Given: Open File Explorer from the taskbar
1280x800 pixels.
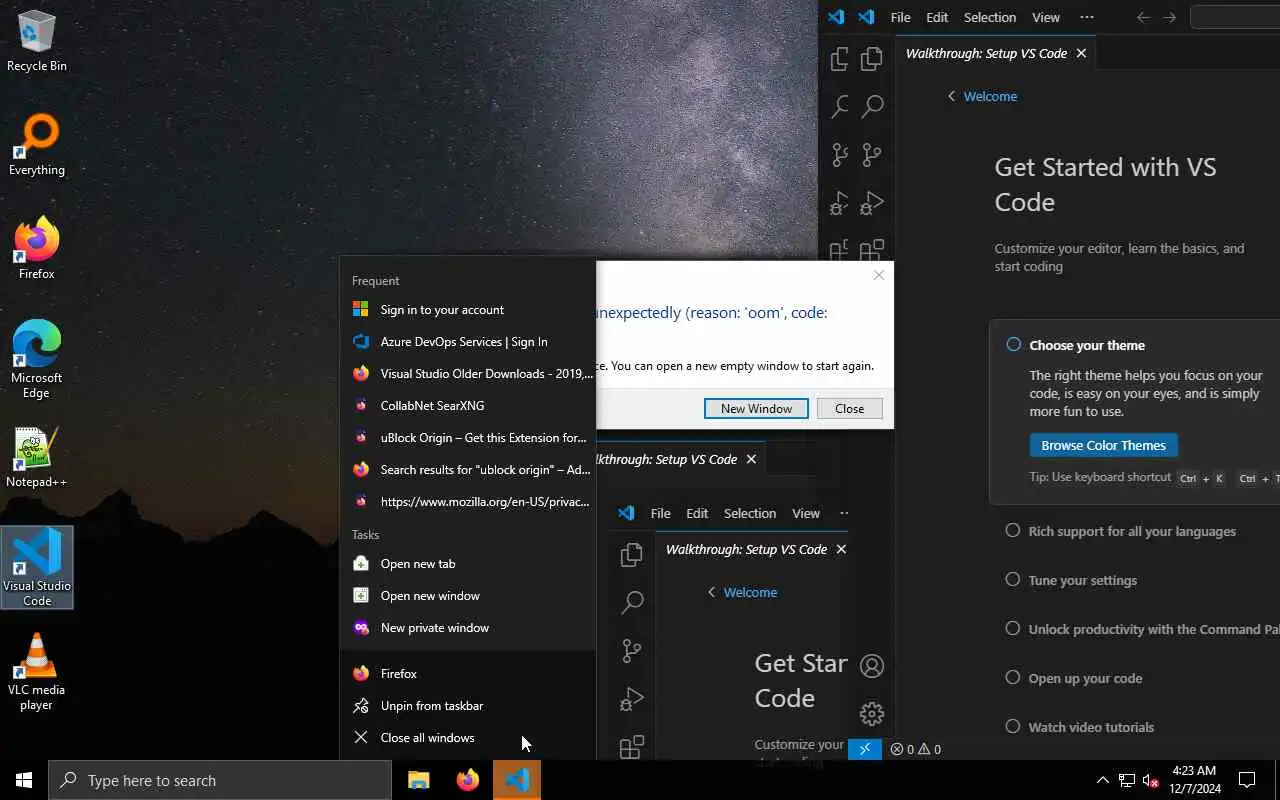Looking at the screenshot, I should 418,780.
